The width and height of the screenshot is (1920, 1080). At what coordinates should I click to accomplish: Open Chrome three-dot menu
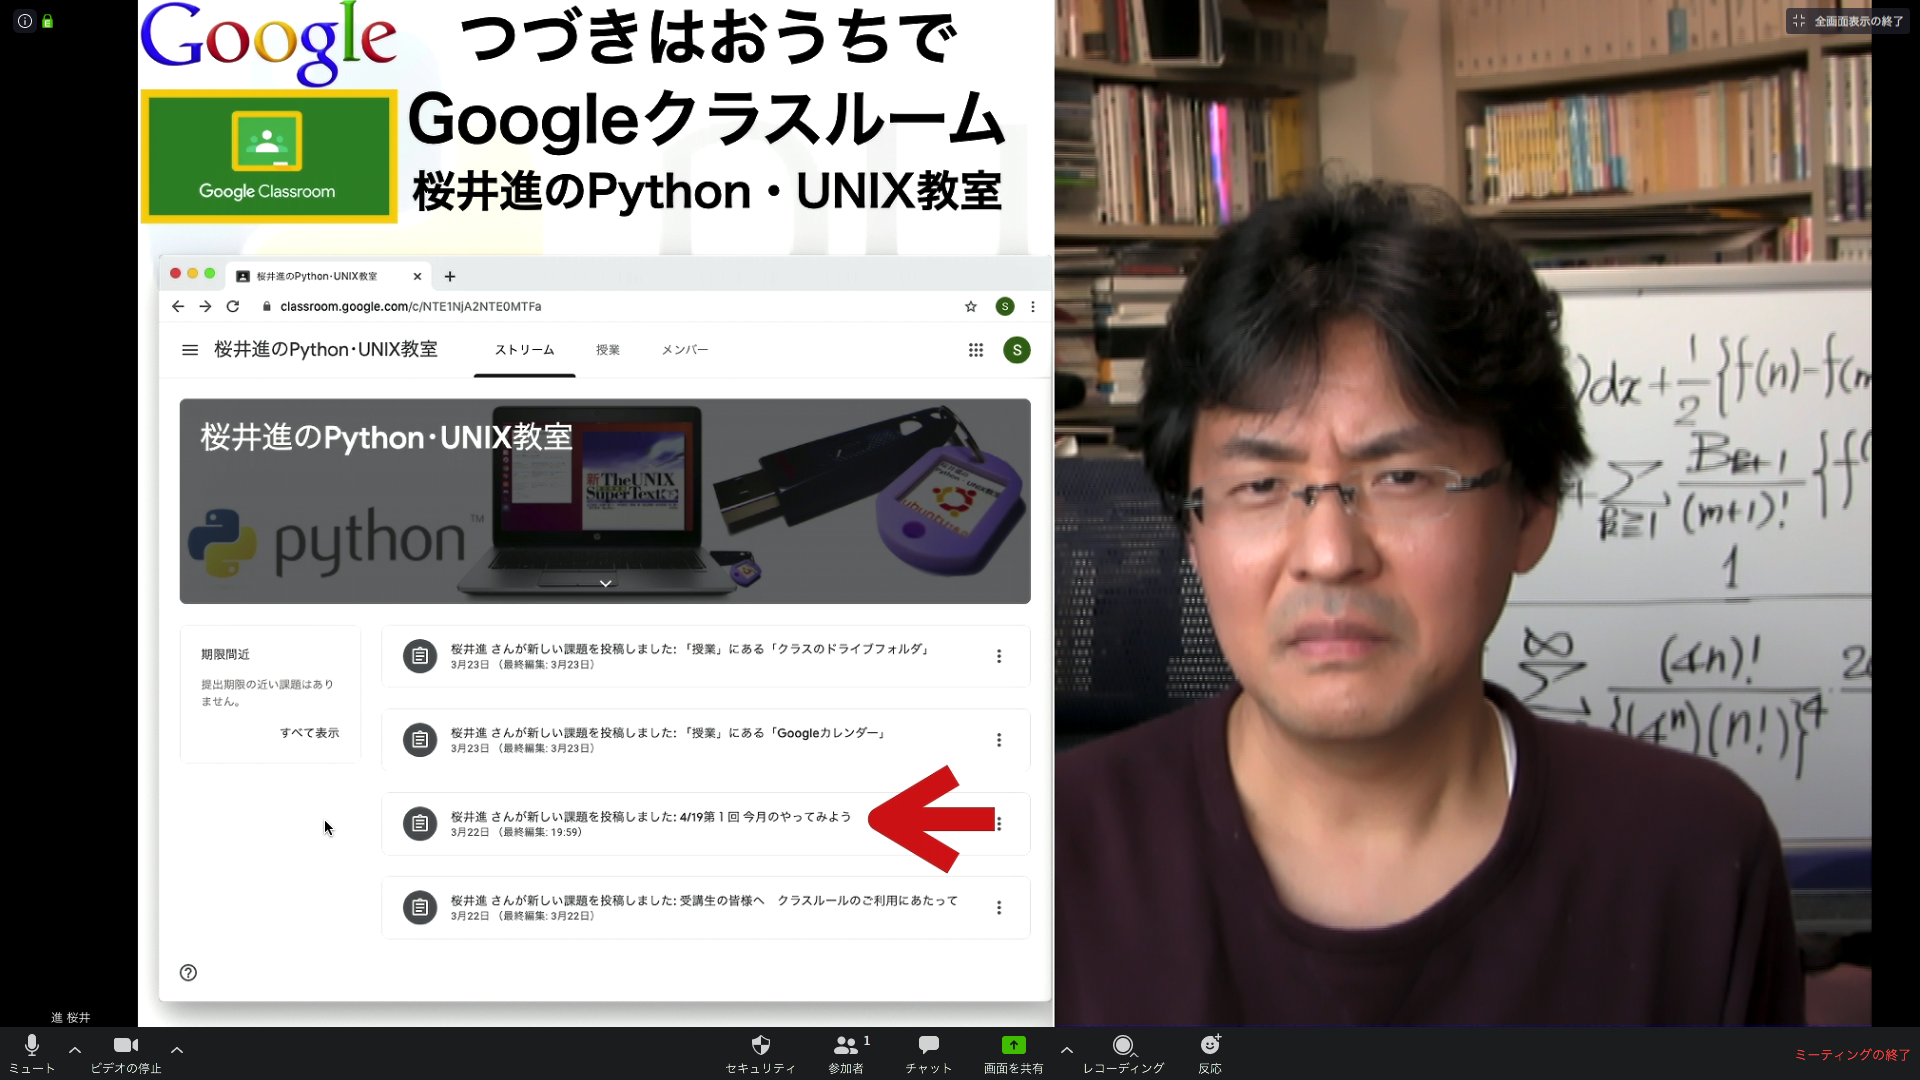click(1033, 307)
